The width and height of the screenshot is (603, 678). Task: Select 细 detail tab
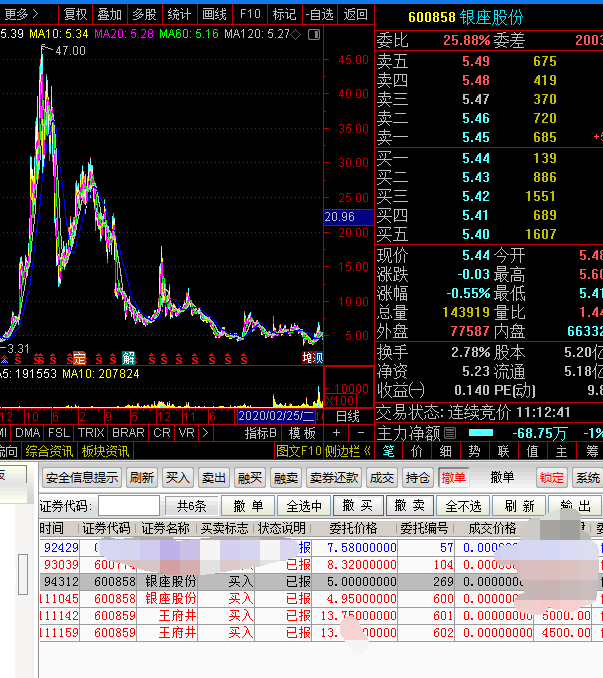(x=445, y=451)
